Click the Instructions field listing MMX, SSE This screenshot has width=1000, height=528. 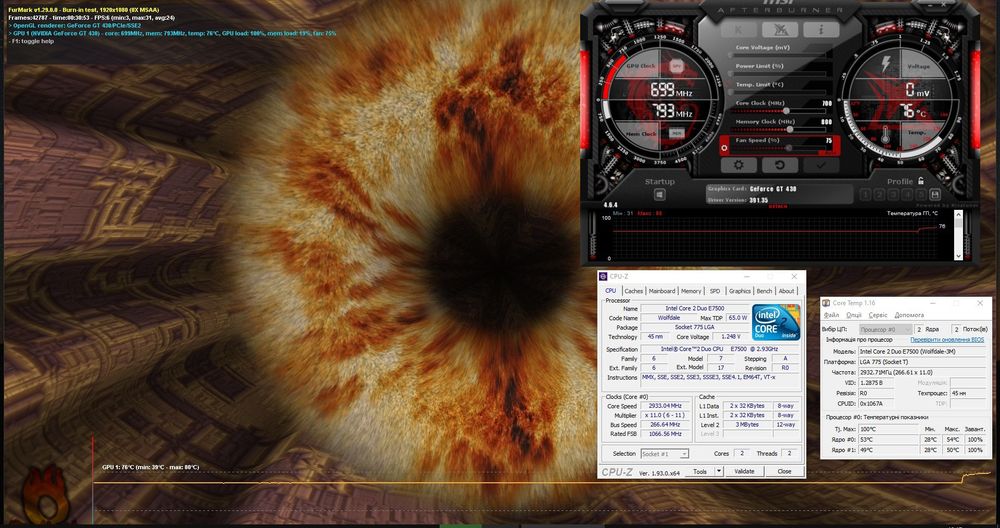coord(720,378)
